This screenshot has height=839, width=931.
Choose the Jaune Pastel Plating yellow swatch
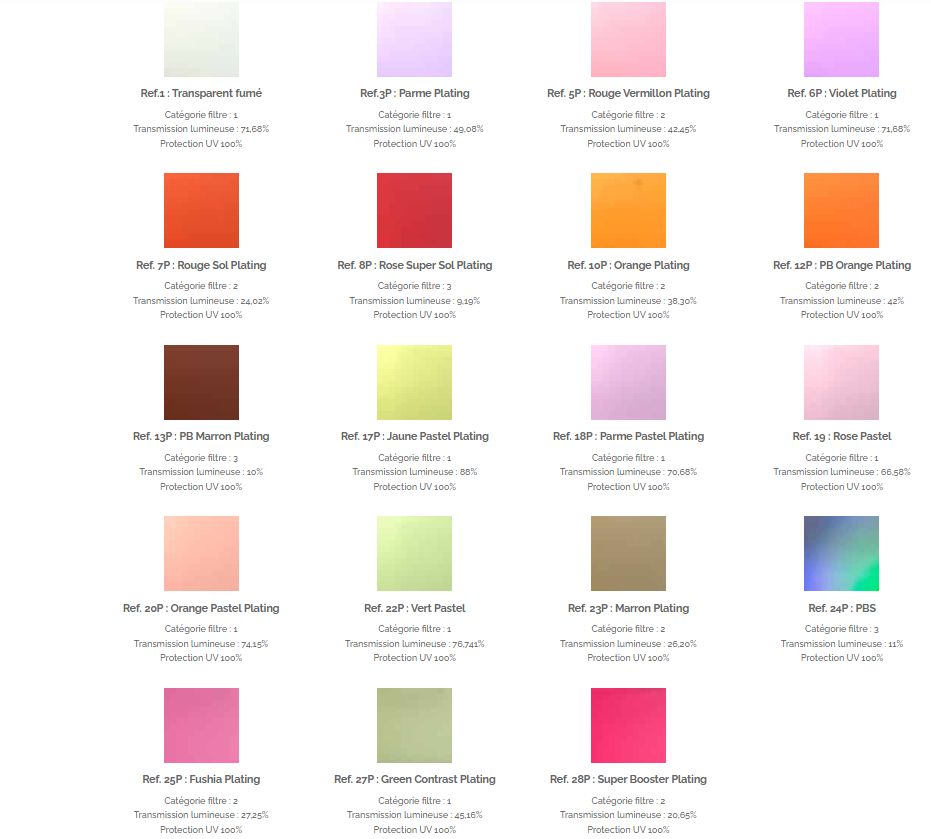tap(414, 382)
